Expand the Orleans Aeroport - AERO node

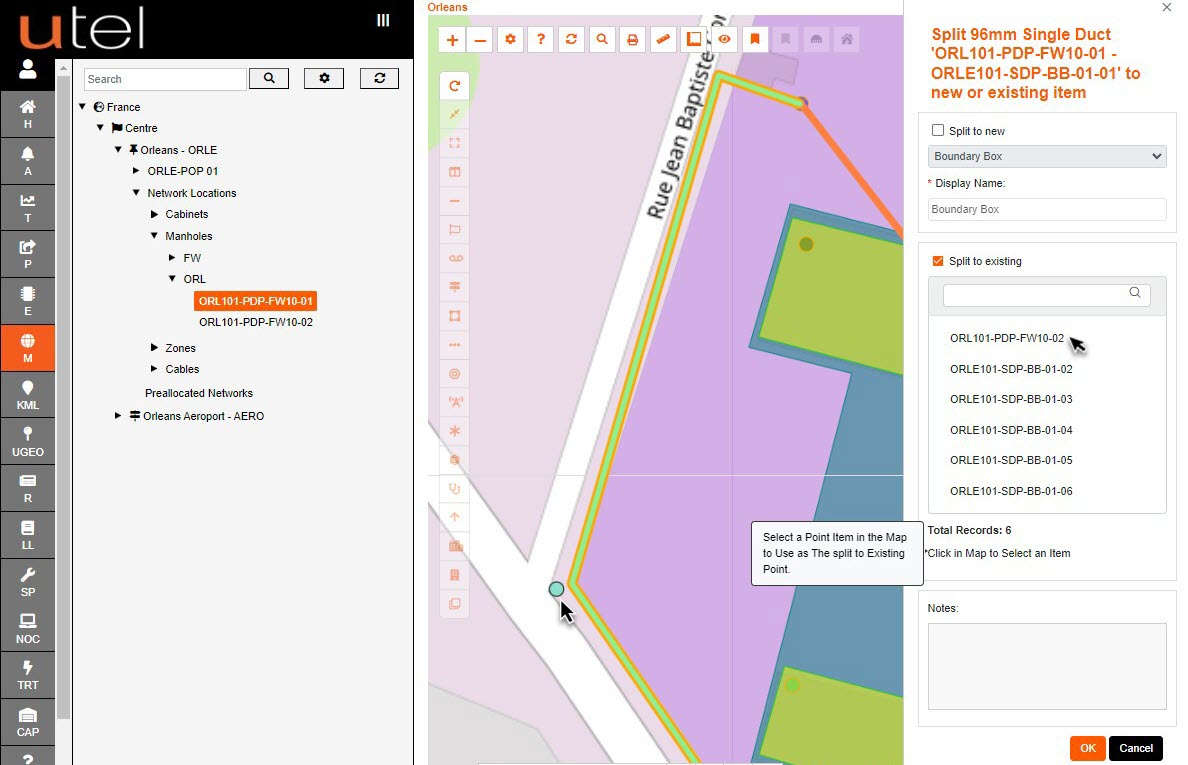tap(118, 416)
